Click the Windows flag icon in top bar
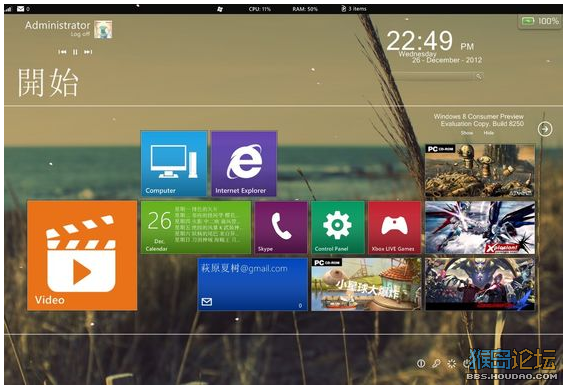 [x=220, y=9]
